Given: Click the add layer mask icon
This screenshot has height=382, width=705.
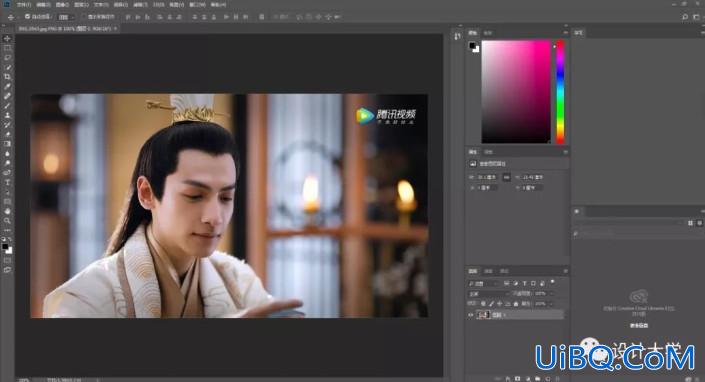Looking at the screenshot, I should pos(518,379).
